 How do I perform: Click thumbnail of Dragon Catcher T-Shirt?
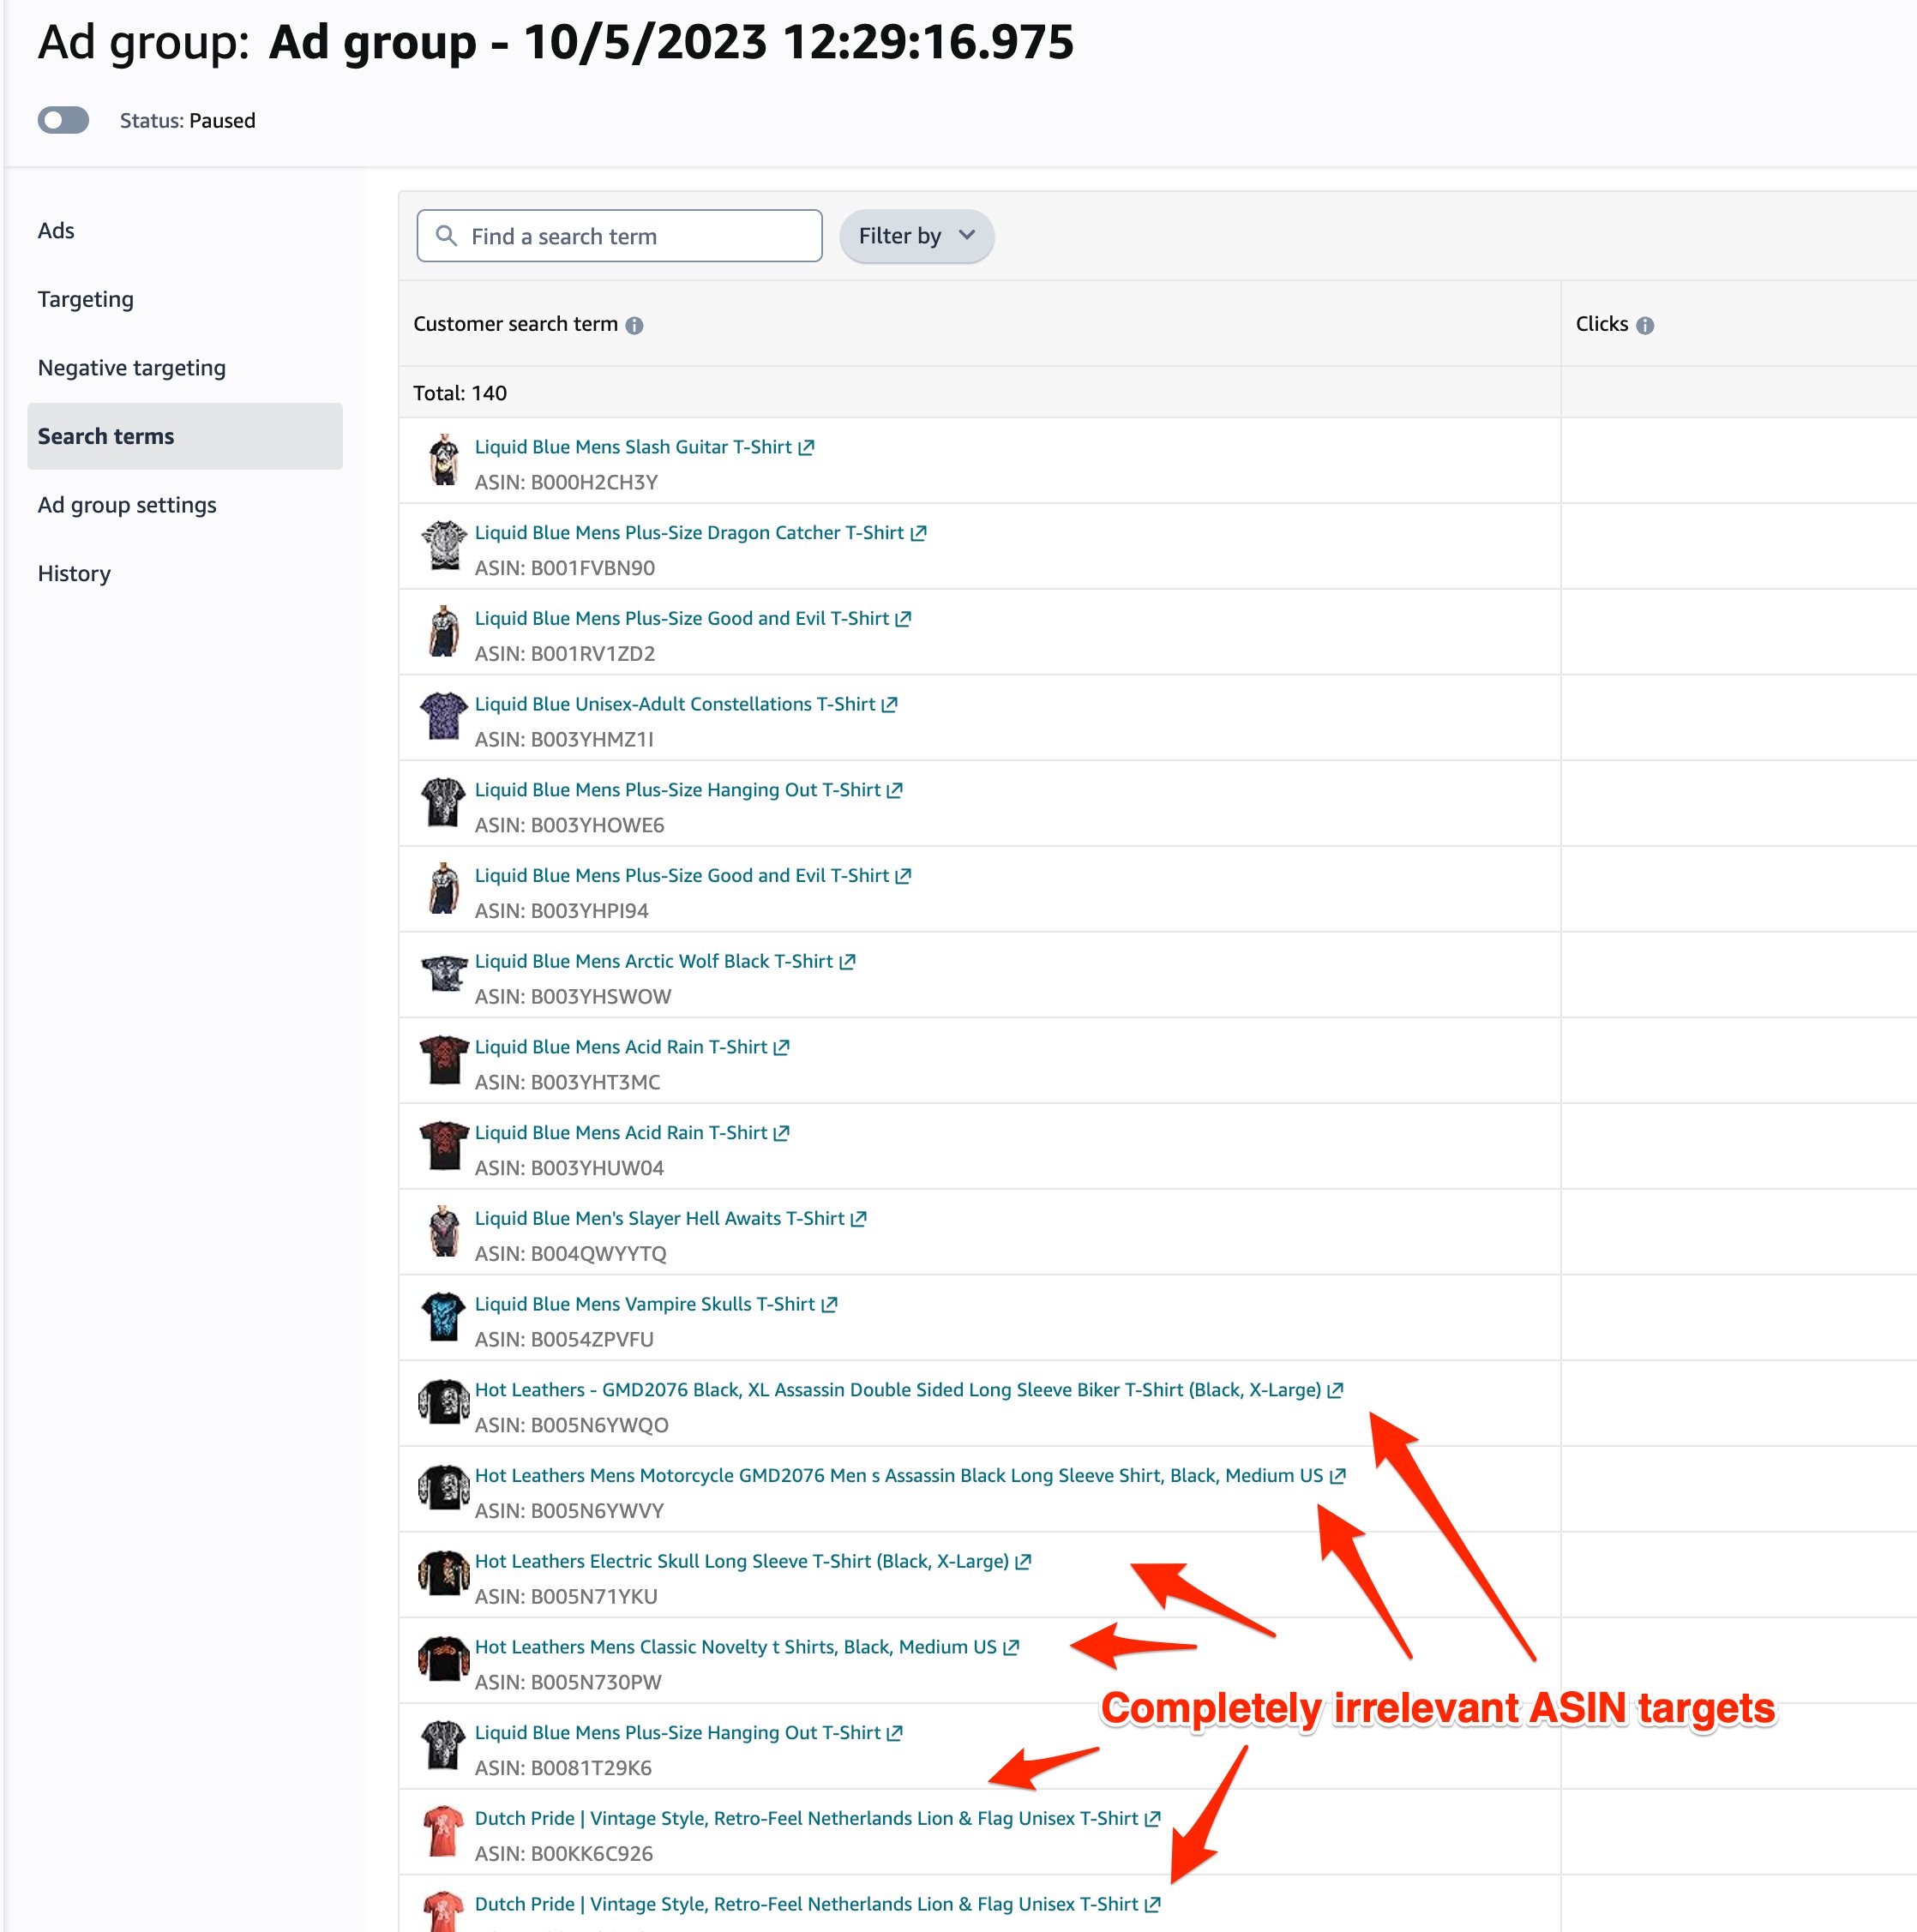[x=443, y=546]
